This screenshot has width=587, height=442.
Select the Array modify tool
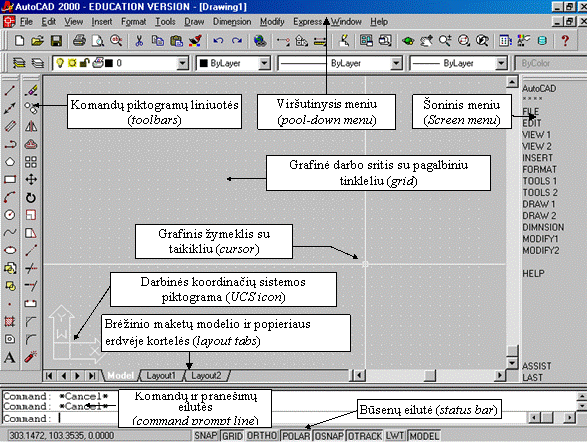click(x=31, y=162)
